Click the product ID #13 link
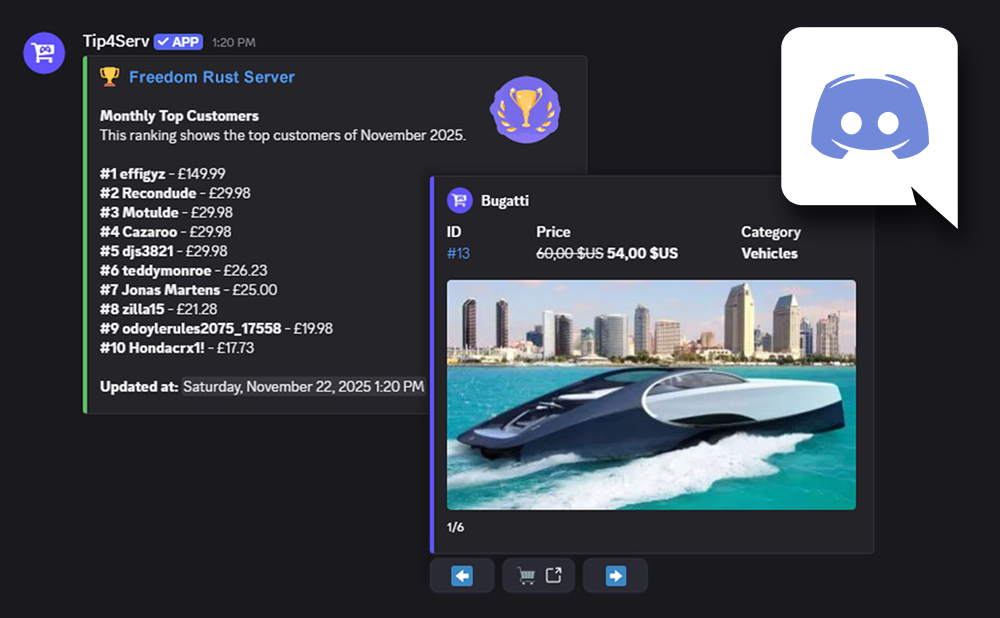The width and height of the screenshot is (1000, 618). click(x=458, y=253)
